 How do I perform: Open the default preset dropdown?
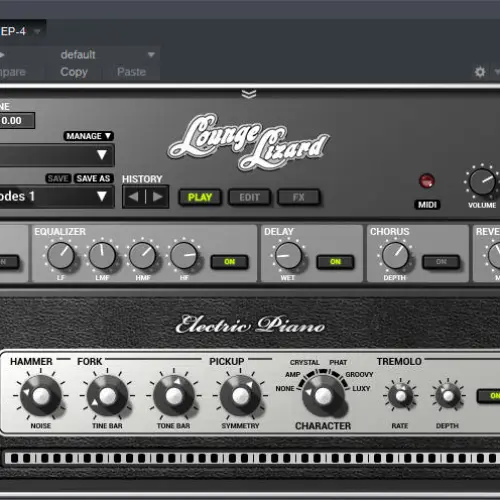pyautogui.click(x=107, y=54)
